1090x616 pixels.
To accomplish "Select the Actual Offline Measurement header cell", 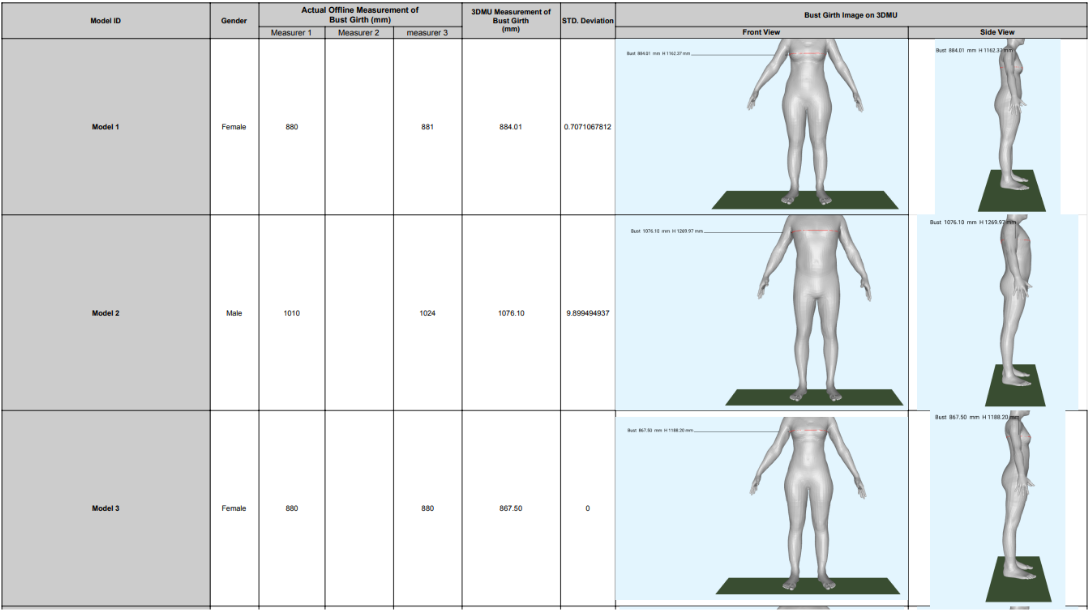I will coord(358,15).
